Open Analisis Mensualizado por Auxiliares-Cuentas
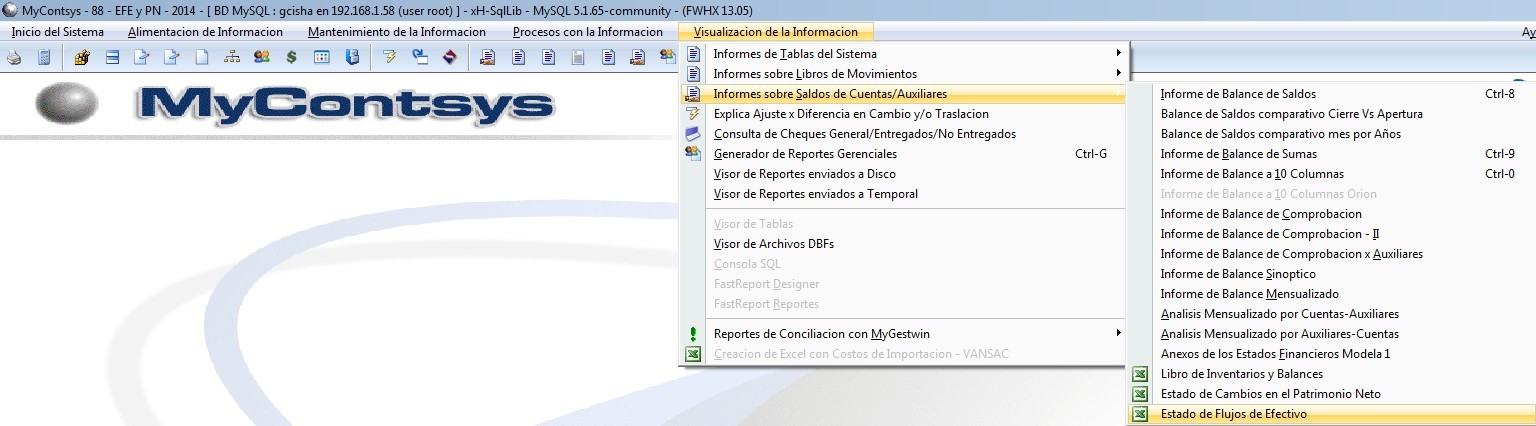This screenshot has width=1536, height=426. point(1332,334)
